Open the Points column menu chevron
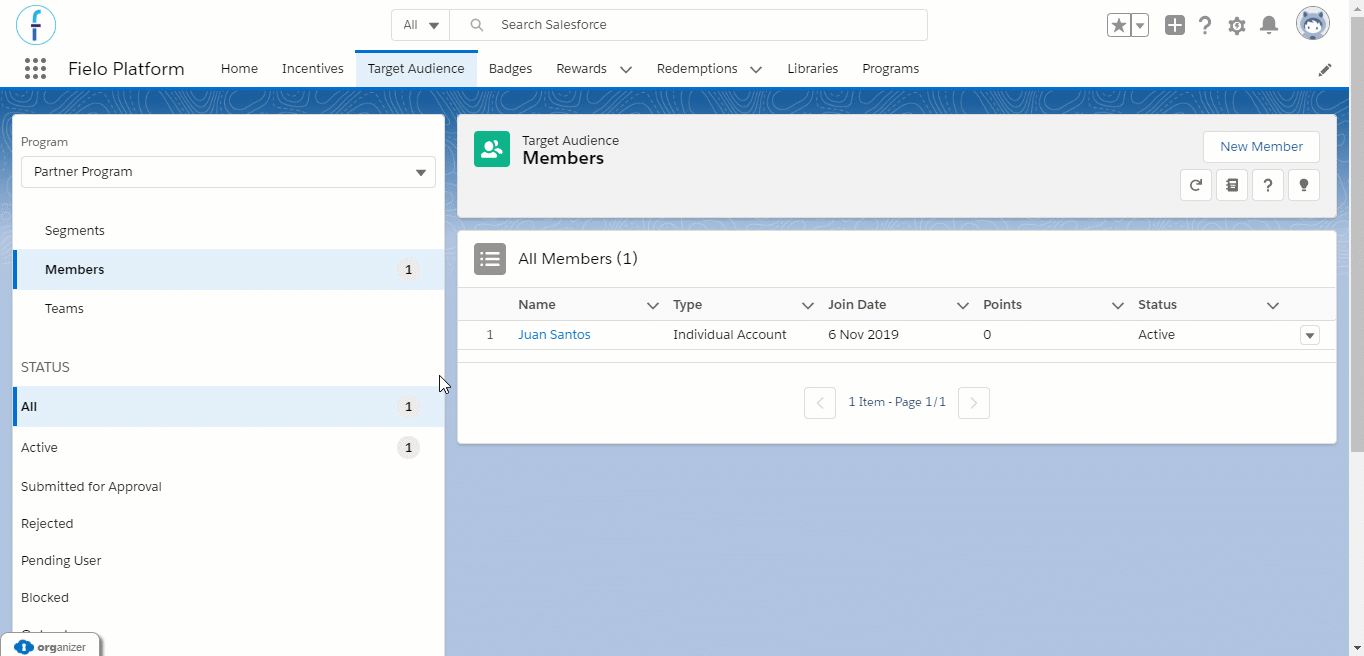The image size is (1364, 656). point(1118,305)
